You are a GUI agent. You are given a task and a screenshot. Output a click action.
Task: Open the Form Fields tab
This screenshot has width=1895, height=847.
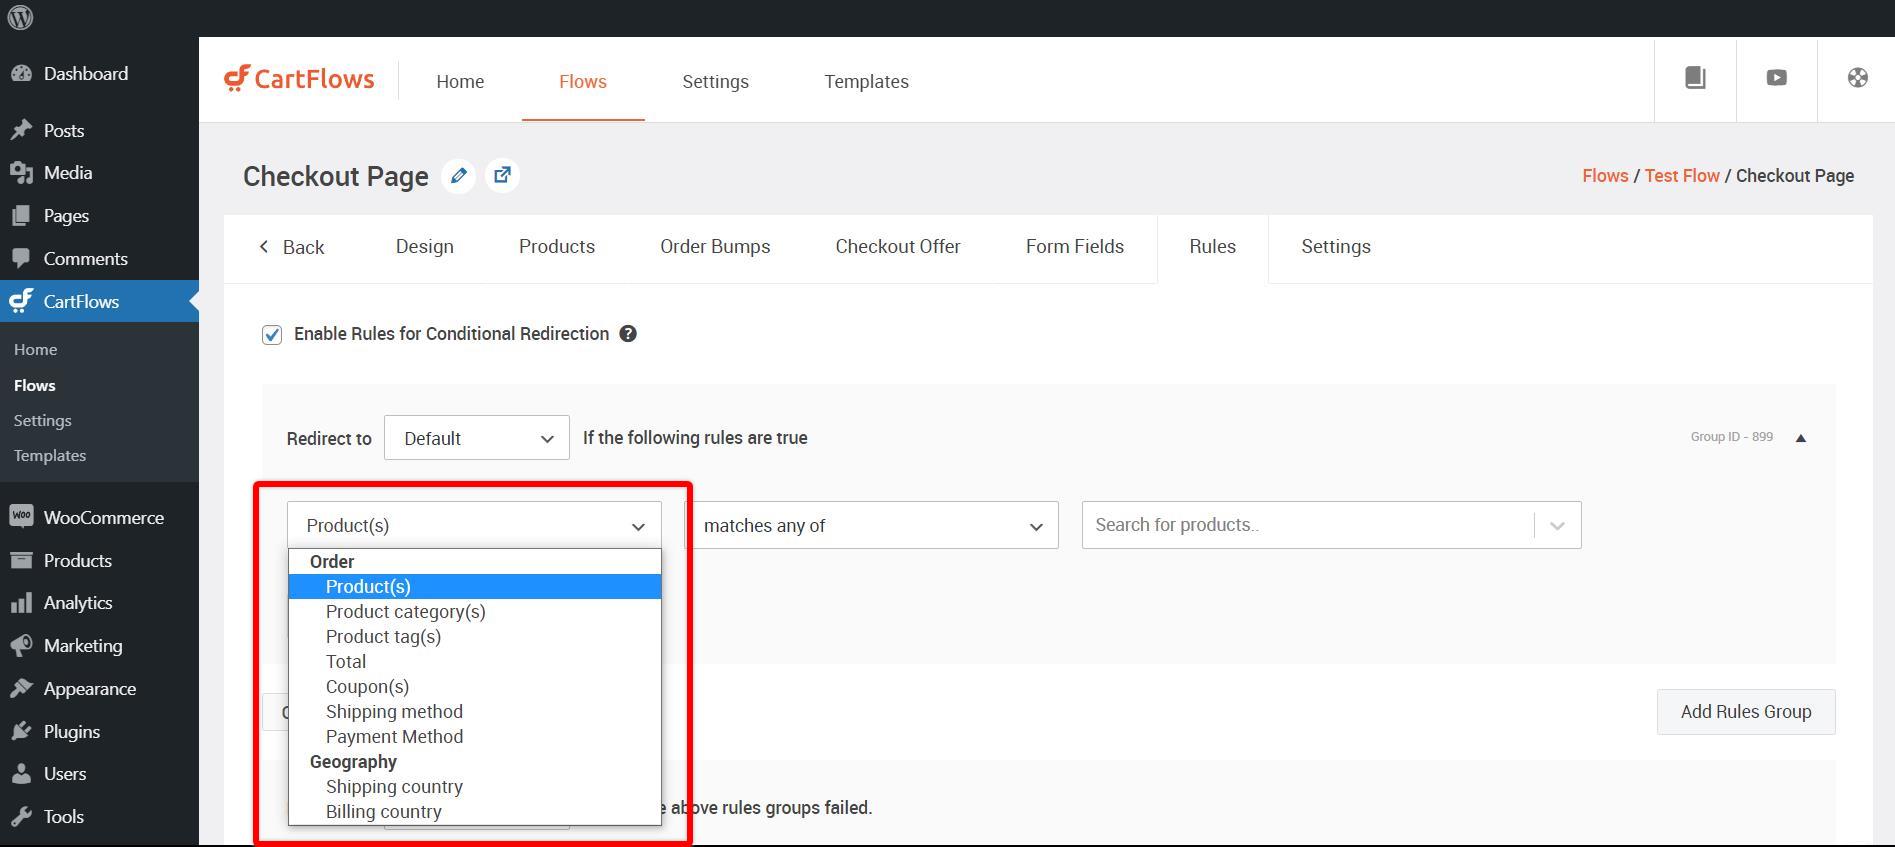click(x=1074, y=247)
